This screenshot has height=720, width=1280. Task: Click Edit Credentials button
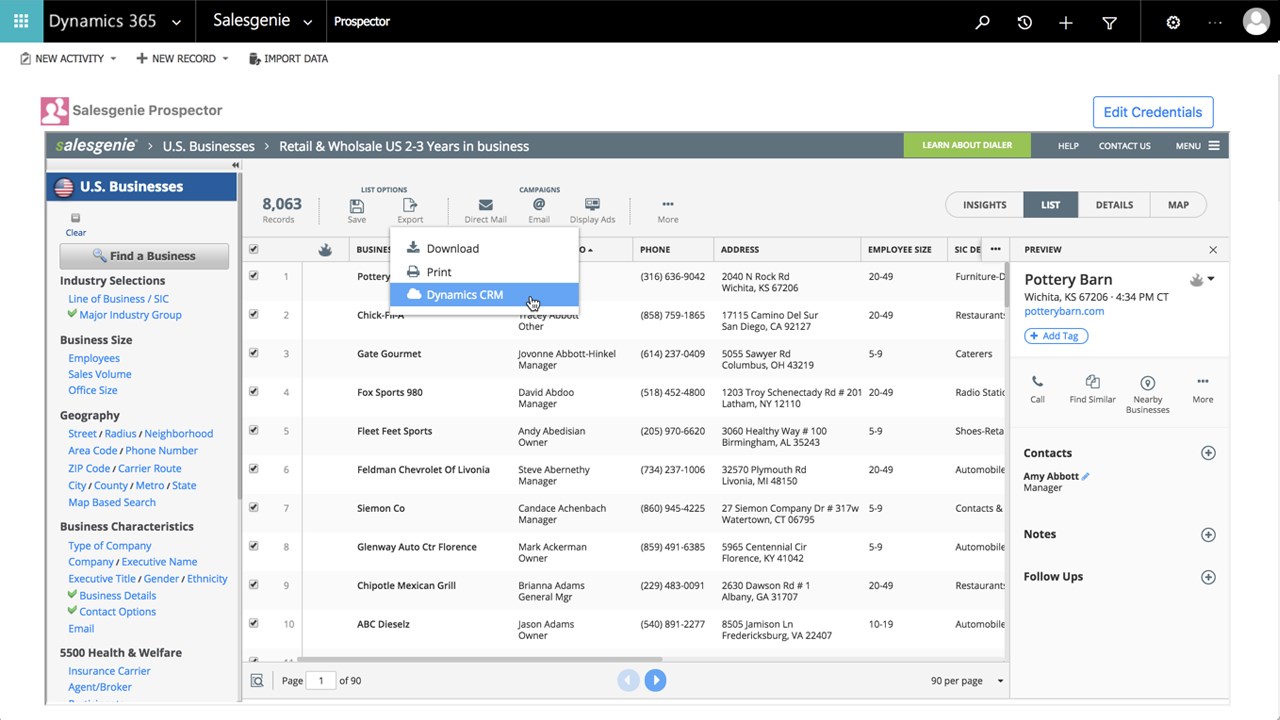pos(1153,112)
